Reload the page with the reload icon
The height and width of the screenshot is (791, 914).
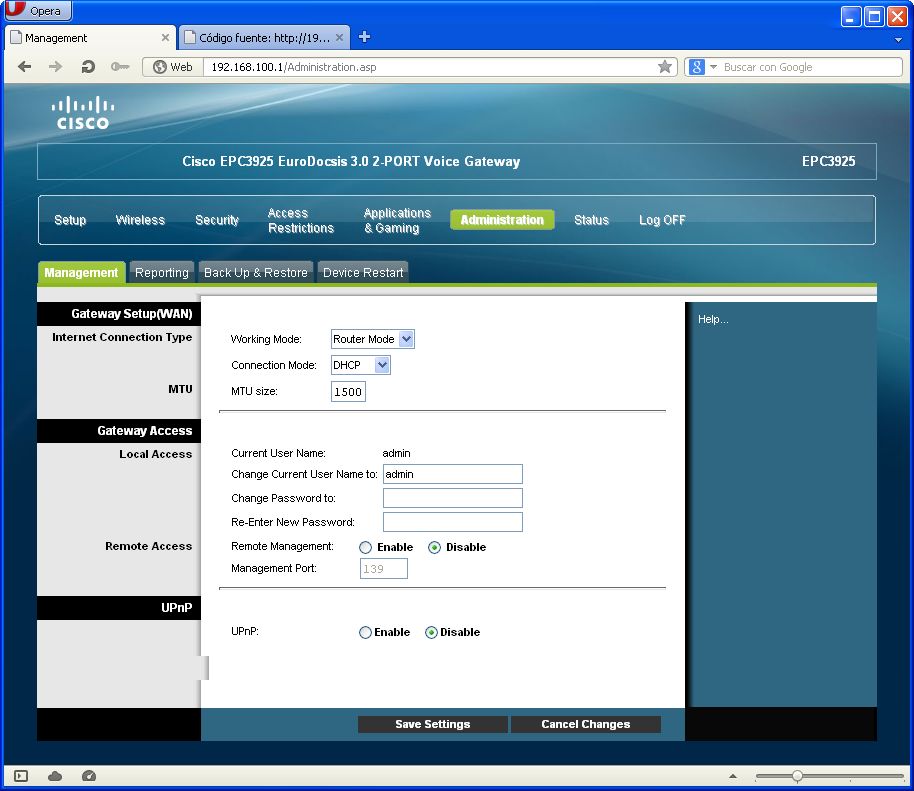point(88,67)
